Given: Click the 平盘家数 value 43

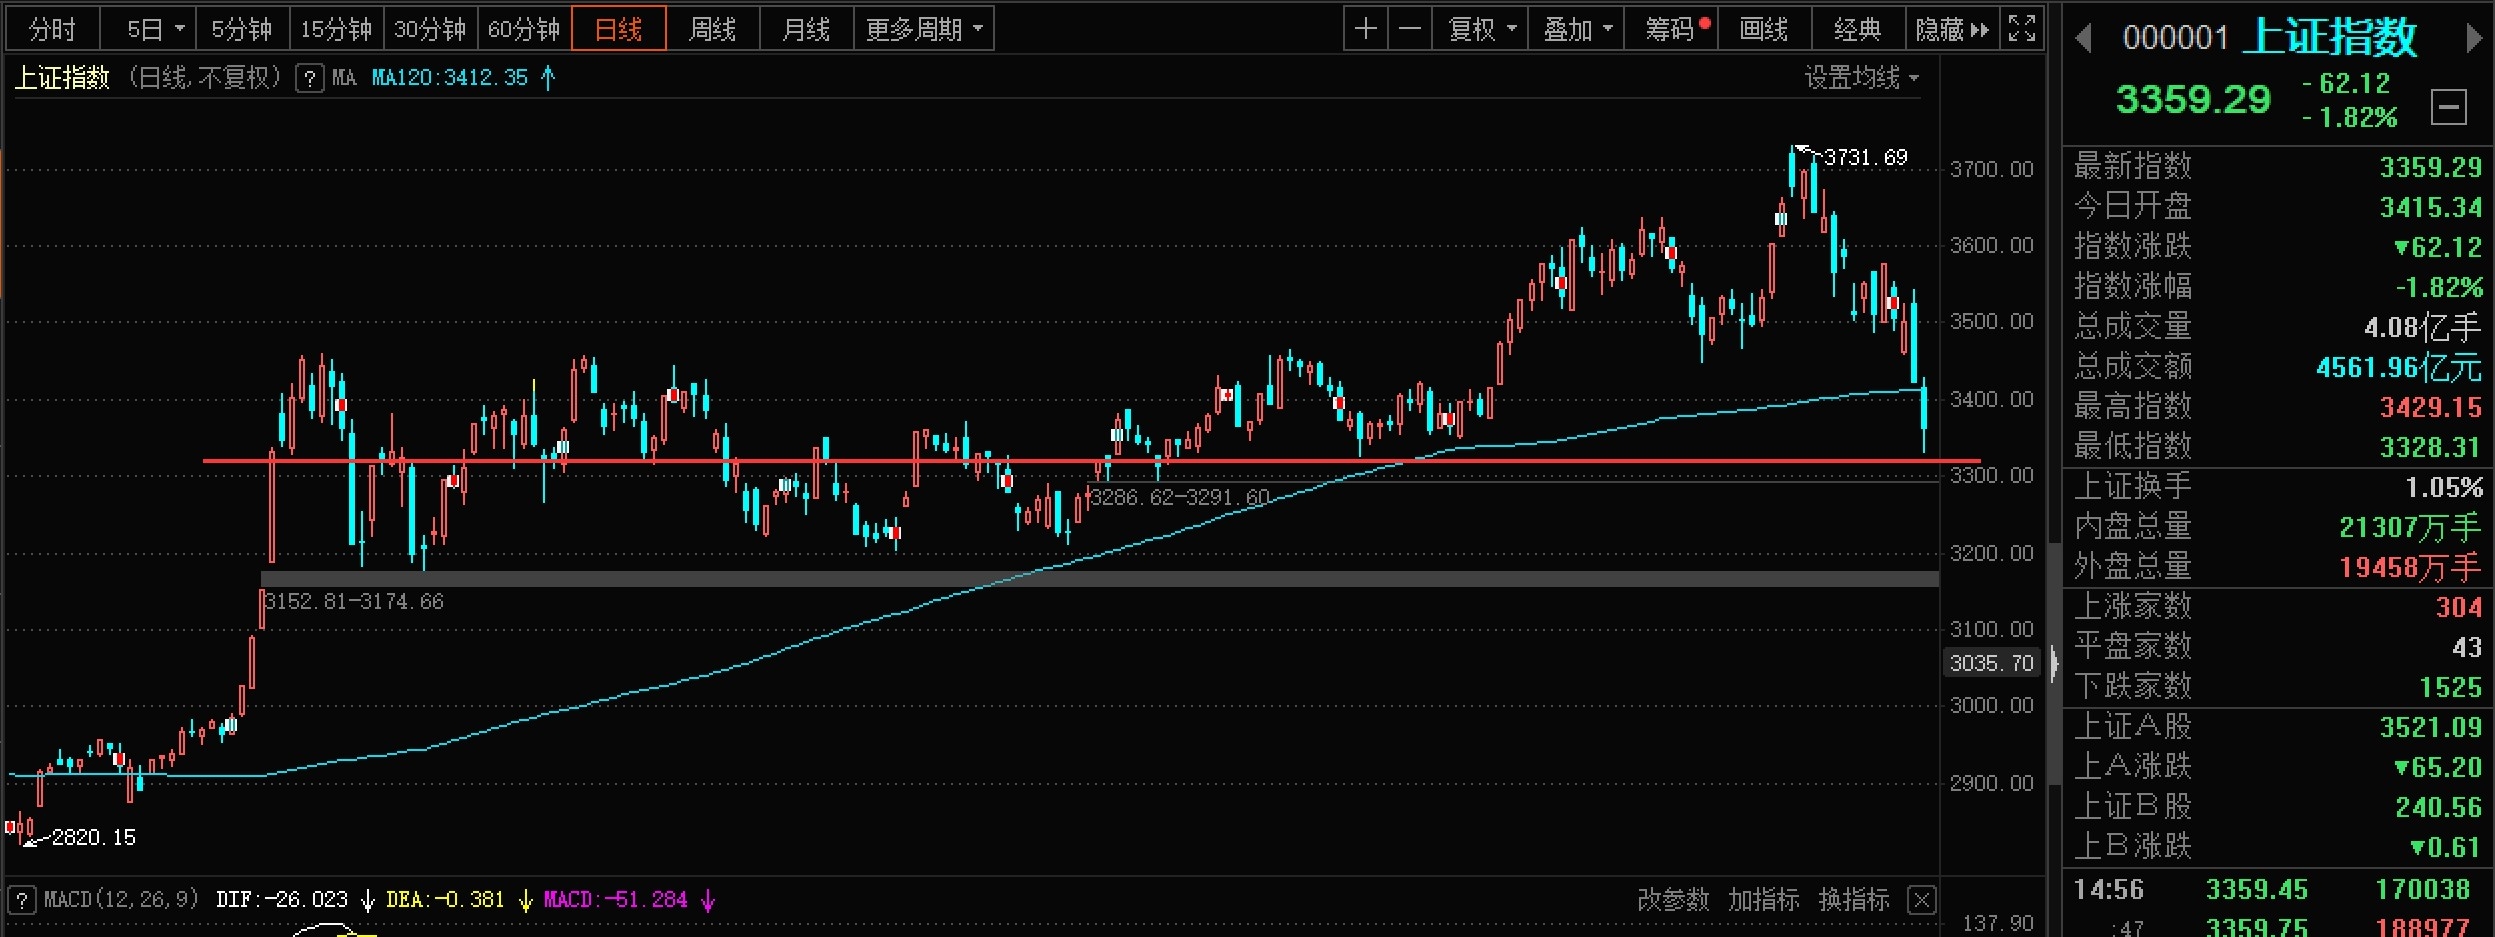Looking at the screenshot, I should point(2467,647).
